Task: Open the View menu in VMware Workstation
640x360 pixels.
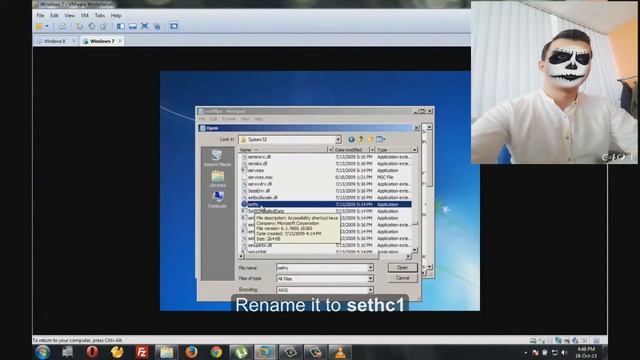Action: coord(69,16)
